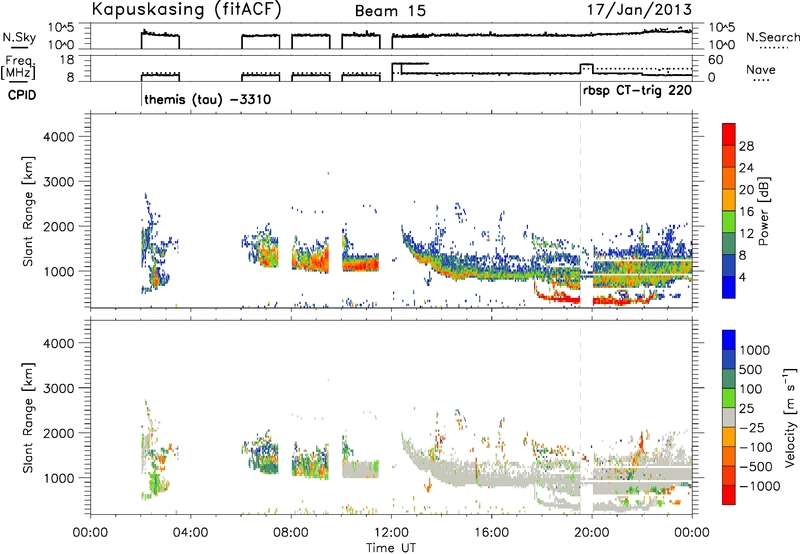Click the 'Nave' legend label

(761, 69)
